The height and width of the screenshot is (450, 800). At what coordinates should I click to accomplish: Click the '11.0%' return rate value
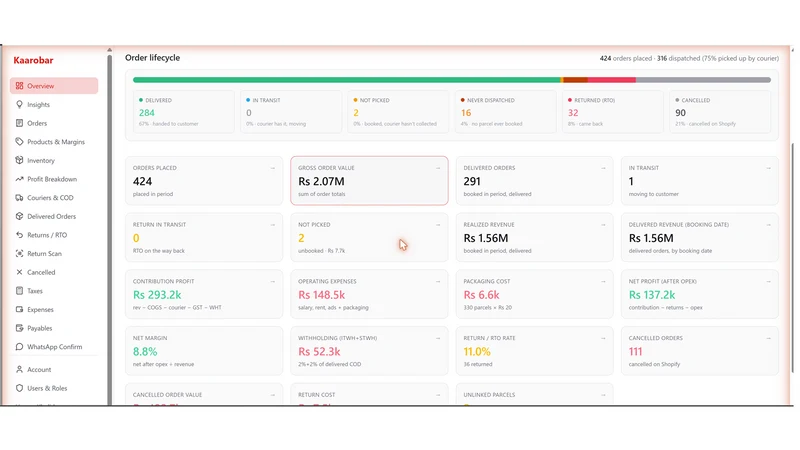(477, 352)
